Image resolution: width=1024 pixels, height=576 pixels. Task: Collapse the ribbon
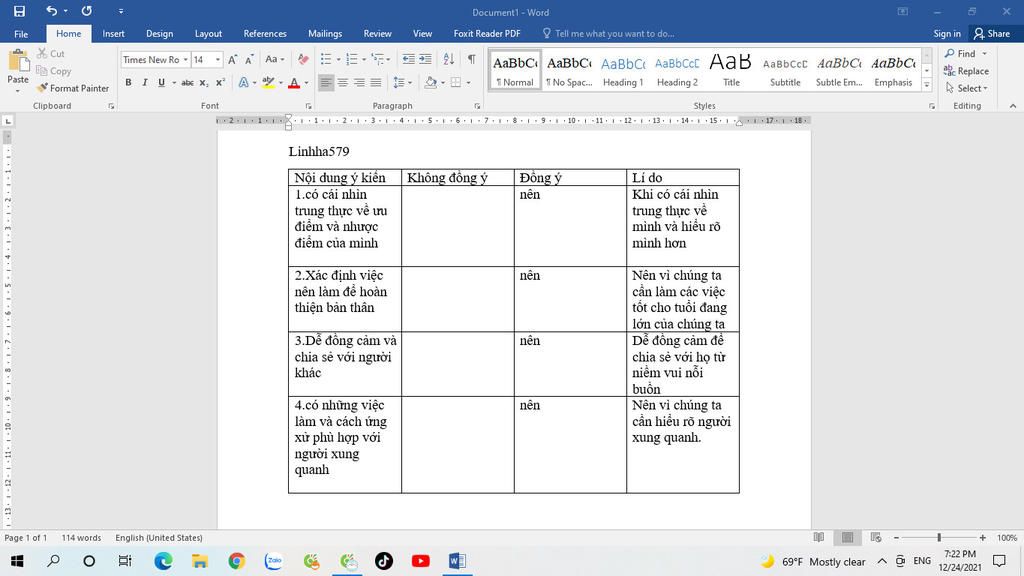(1013, 106)
